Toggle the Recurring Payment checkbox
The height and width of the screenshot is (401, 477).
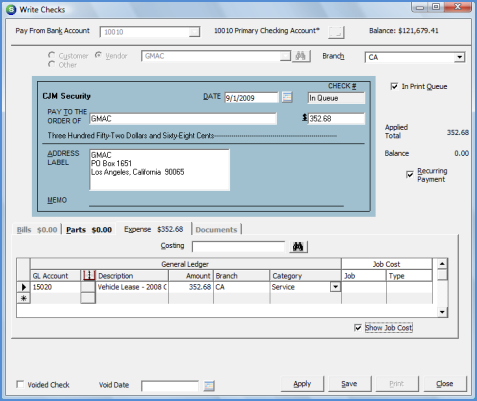click(x=410, y=174)
